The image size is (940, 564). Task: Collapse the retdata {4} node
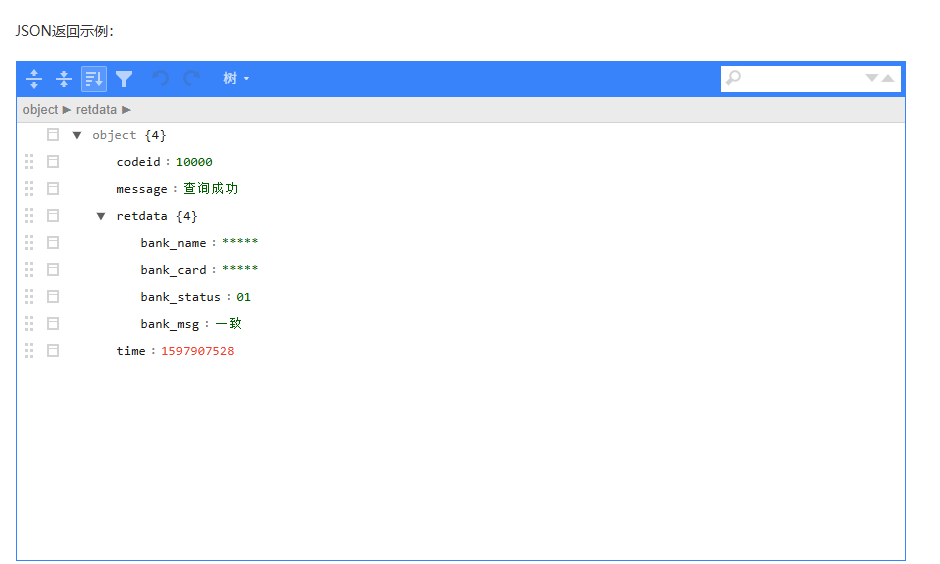tap(101, 216)
